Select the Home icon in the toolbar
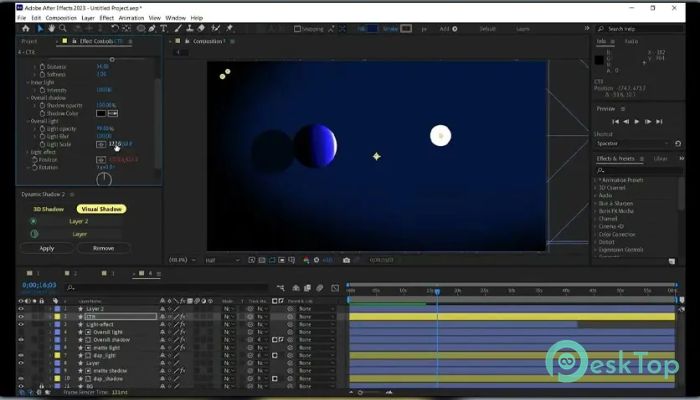Screen dimensions: 700x400 coord(26,29)
